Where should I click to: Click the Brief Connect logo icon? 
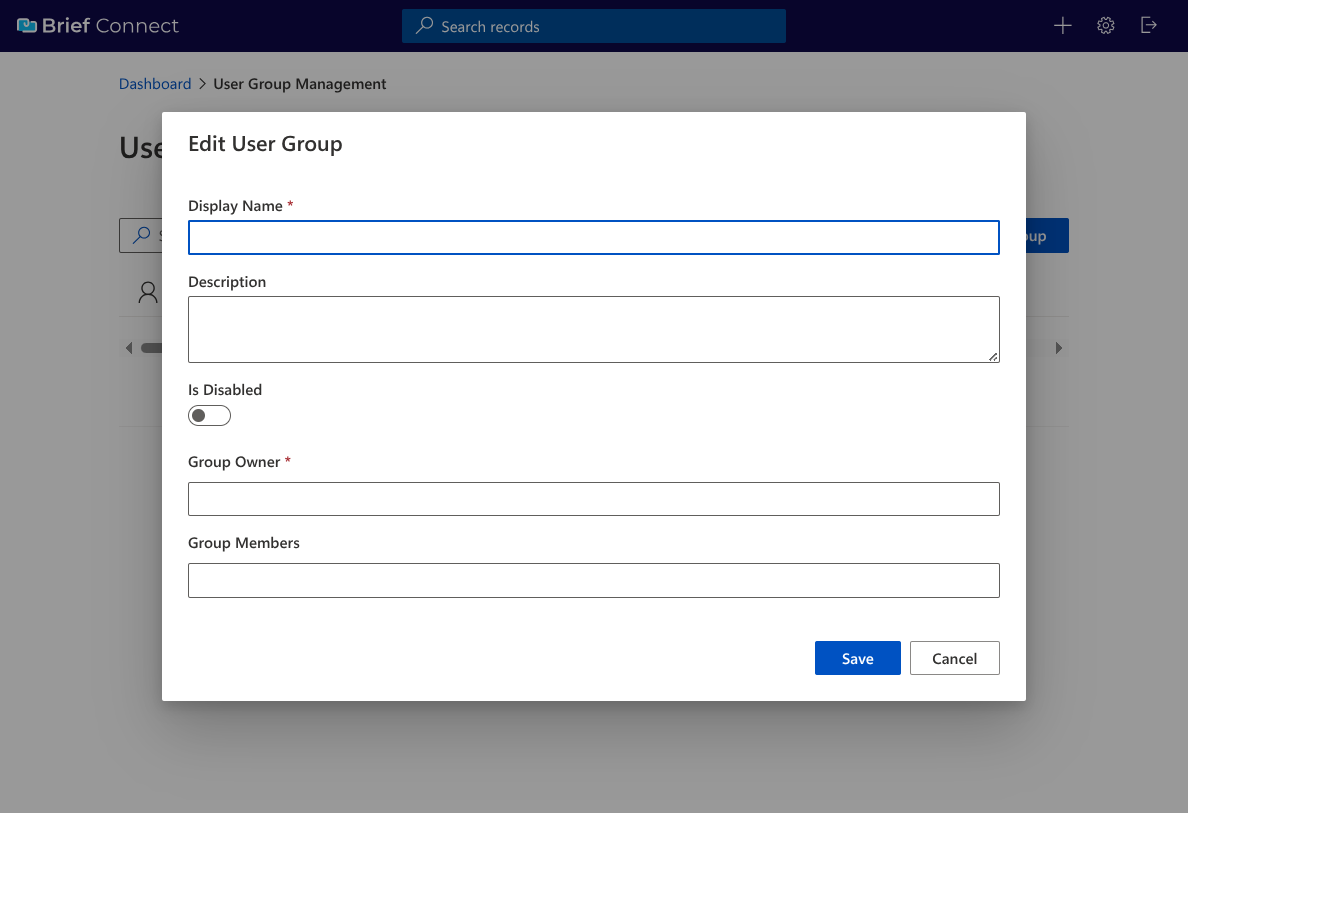(x=27, y=25)
